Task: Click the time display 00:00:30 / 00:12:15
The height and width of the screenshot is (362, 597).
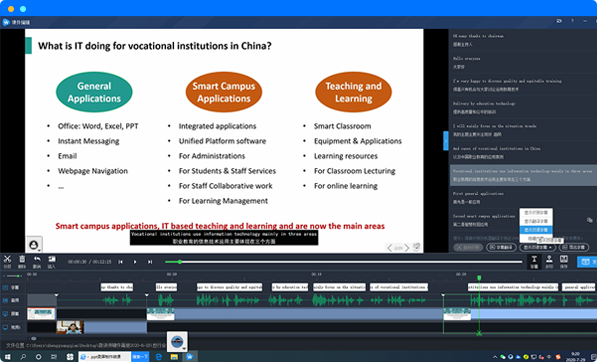Action: (89, 262)
